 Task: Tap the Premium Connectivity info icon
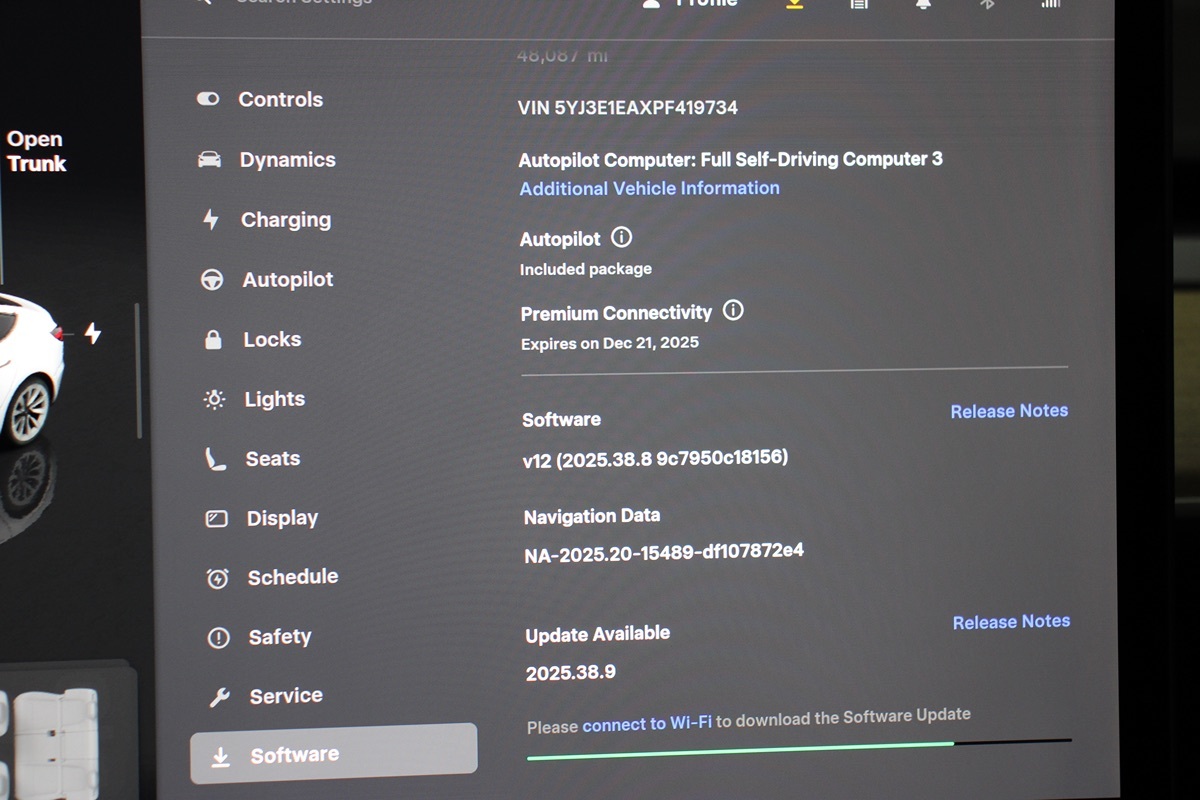coord(733,311)
